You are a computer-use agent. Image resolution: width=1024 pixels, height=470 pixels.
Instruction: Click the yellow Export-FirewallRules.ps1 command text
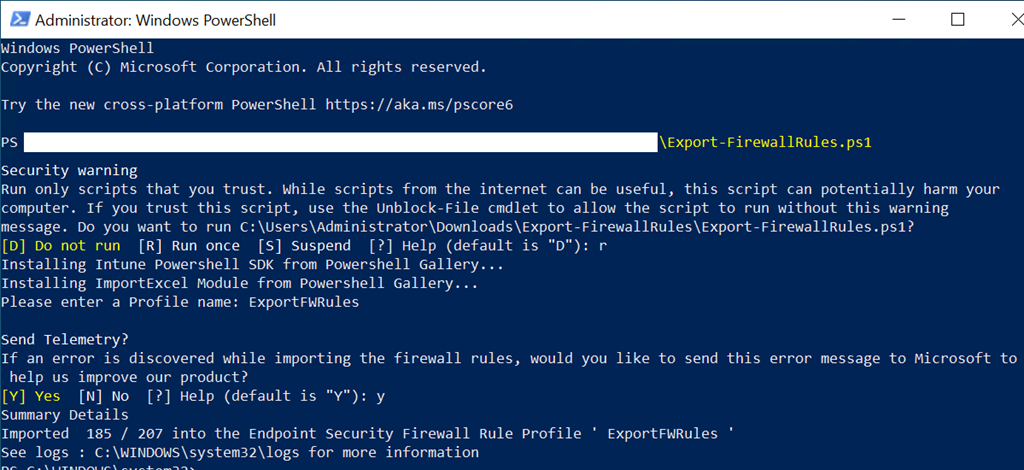coord(766,143)
